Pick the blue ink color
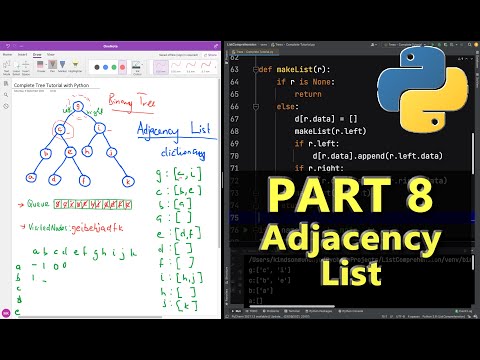This screenshot has width=480, height=360. click(105, 67)
